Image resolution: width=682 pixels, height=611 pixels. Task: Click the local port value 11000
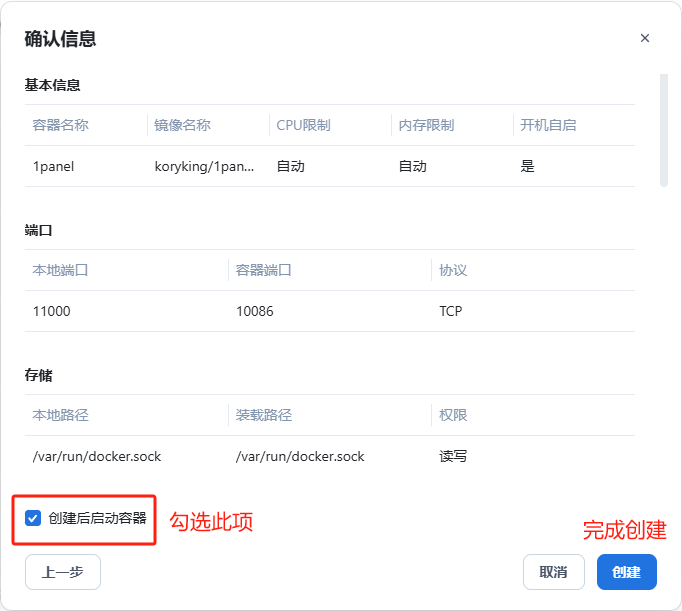51,311
